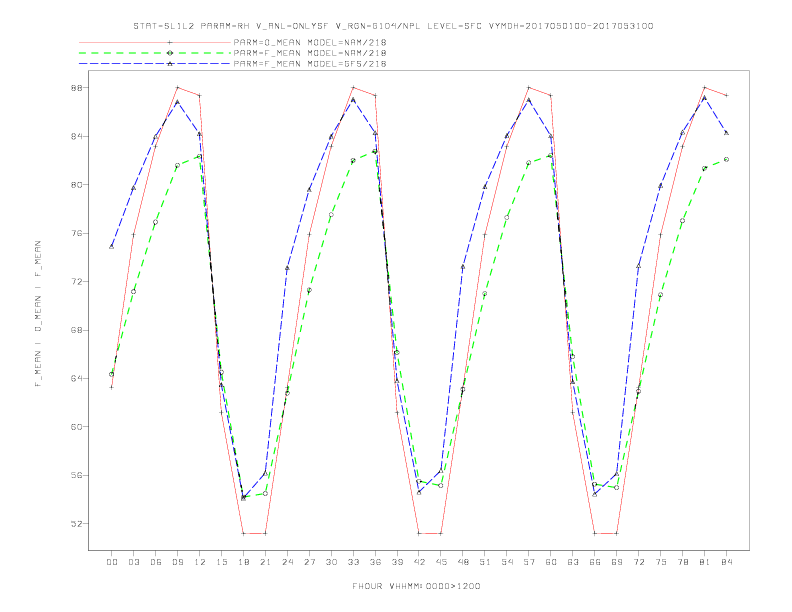The height and width of the screenshot is (612, 792).
Task: Click x-axis forecast hour label 60
Action: coord(551,562)
